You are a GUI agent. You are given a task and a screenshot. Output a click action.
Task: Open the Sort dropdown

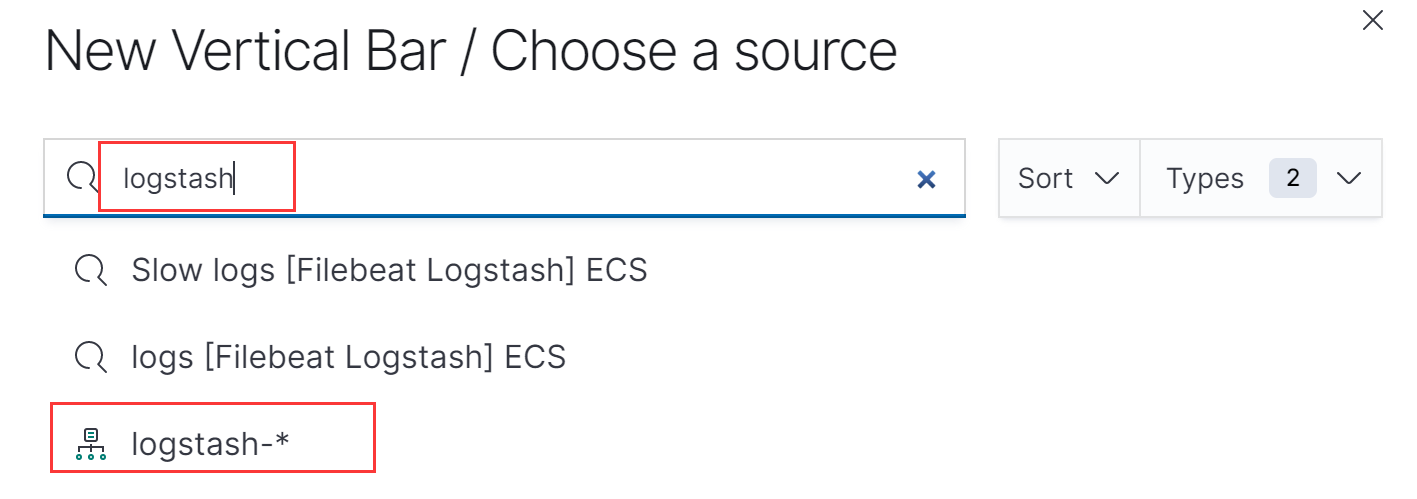[1069, 178]
